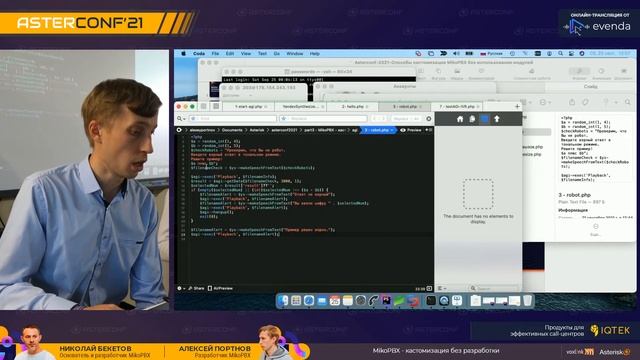Open the Text menu
640x360 pixels.
click(x=262, y=53)
